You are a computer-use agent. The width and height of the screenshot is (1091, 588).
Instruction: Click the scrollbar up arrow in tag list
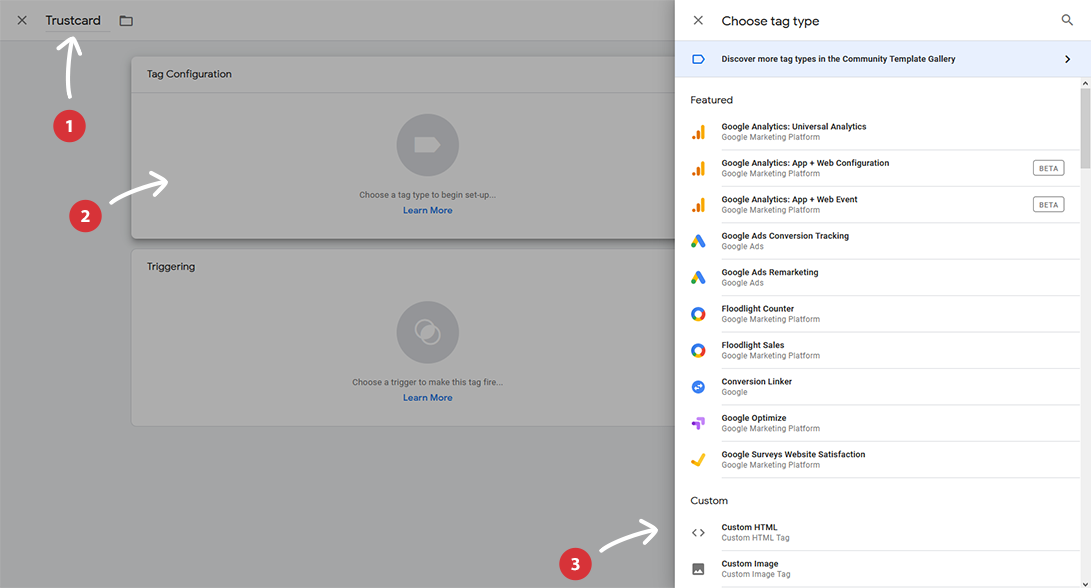tap(1085, 83)
